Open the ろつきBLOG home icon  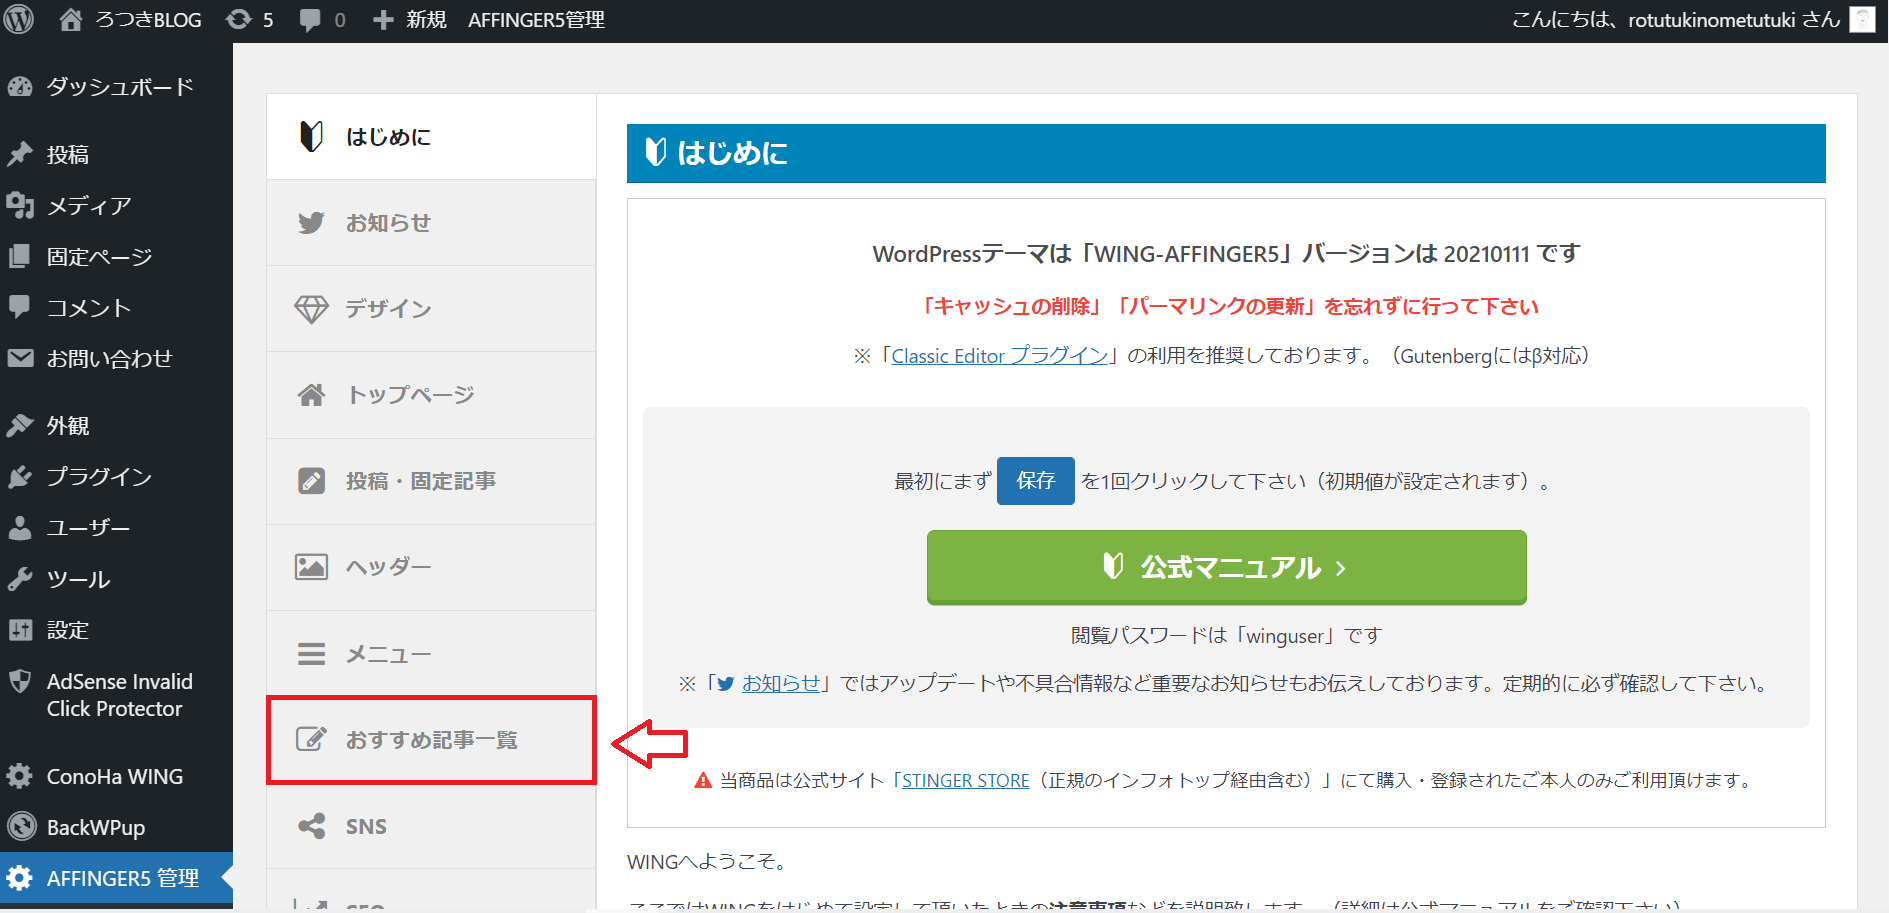pyautogui.click(x=71, y=19)
